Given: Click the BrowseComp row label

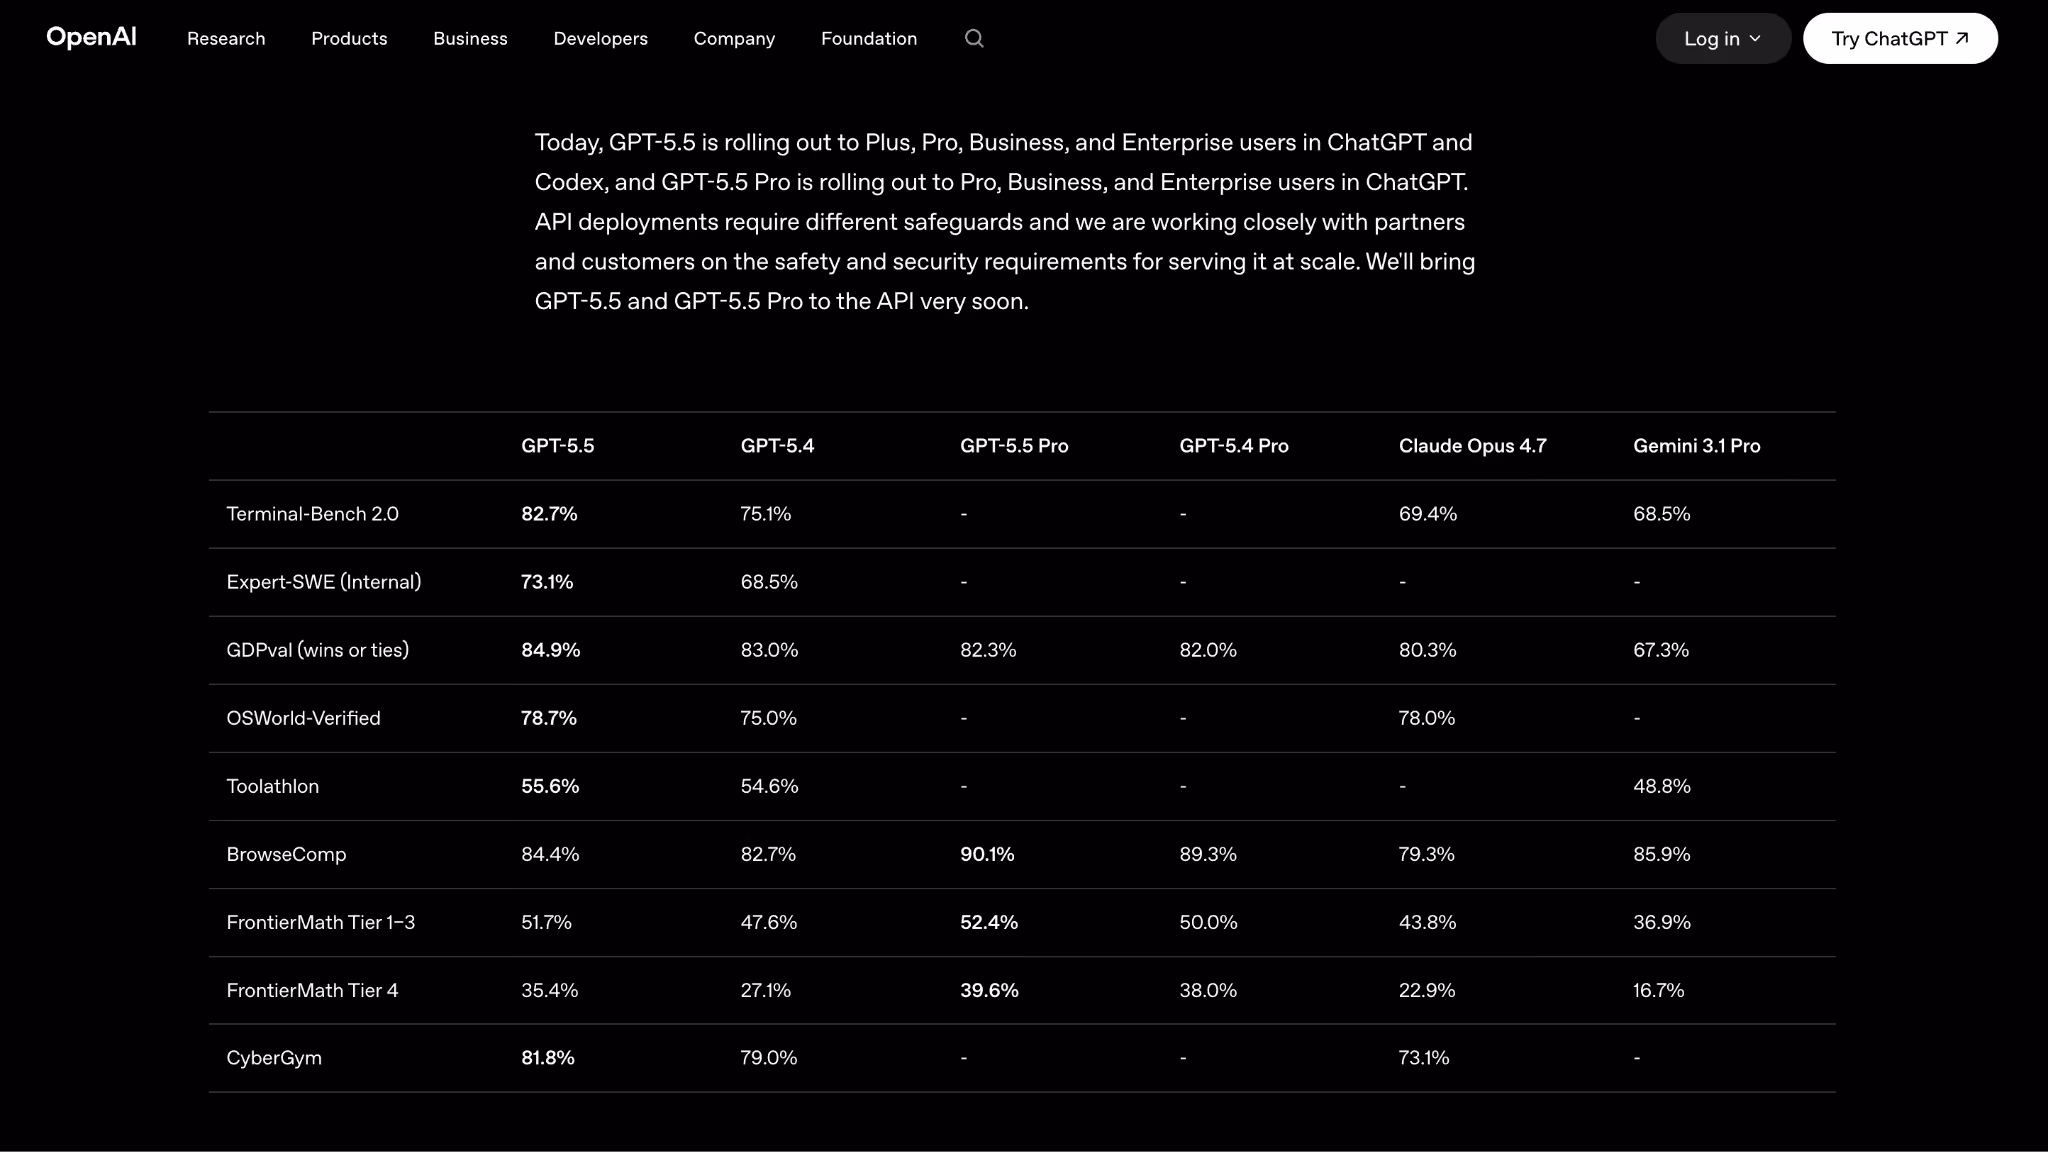Looking at the screenshot, I should tap(286, 854).
